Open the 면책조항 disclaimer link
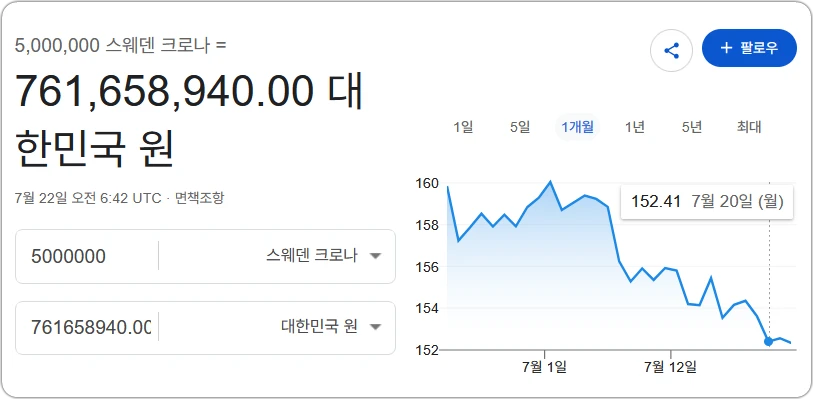Image resolution: width=813 pixels, height=399 pixels. (x=200, y=197)
